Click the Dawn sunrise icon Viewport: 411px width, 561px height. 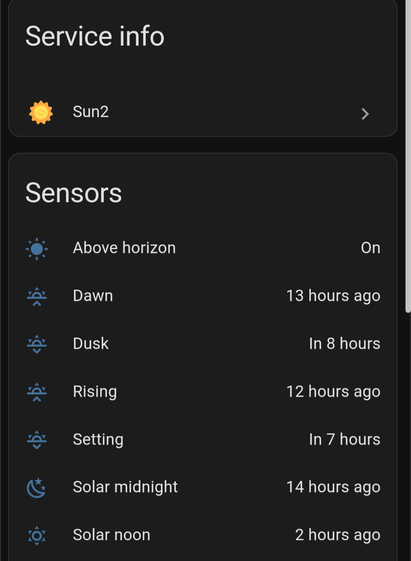37,297
